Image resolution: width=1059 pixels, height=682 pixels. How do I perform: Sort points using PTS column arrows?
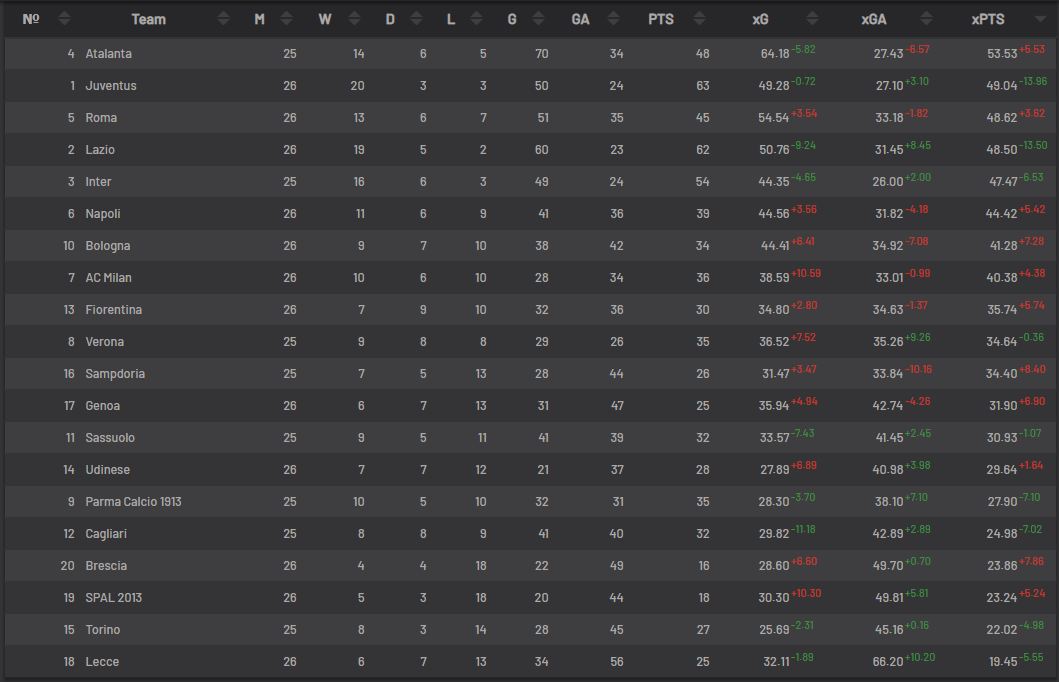click(x=700, y=19)
